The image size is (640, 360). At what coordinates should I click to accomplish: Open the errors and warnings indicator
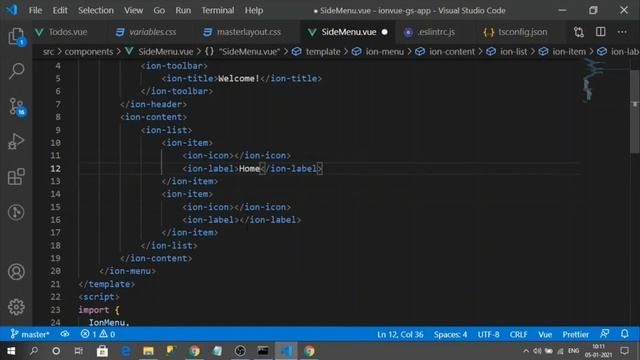(98, 334)
